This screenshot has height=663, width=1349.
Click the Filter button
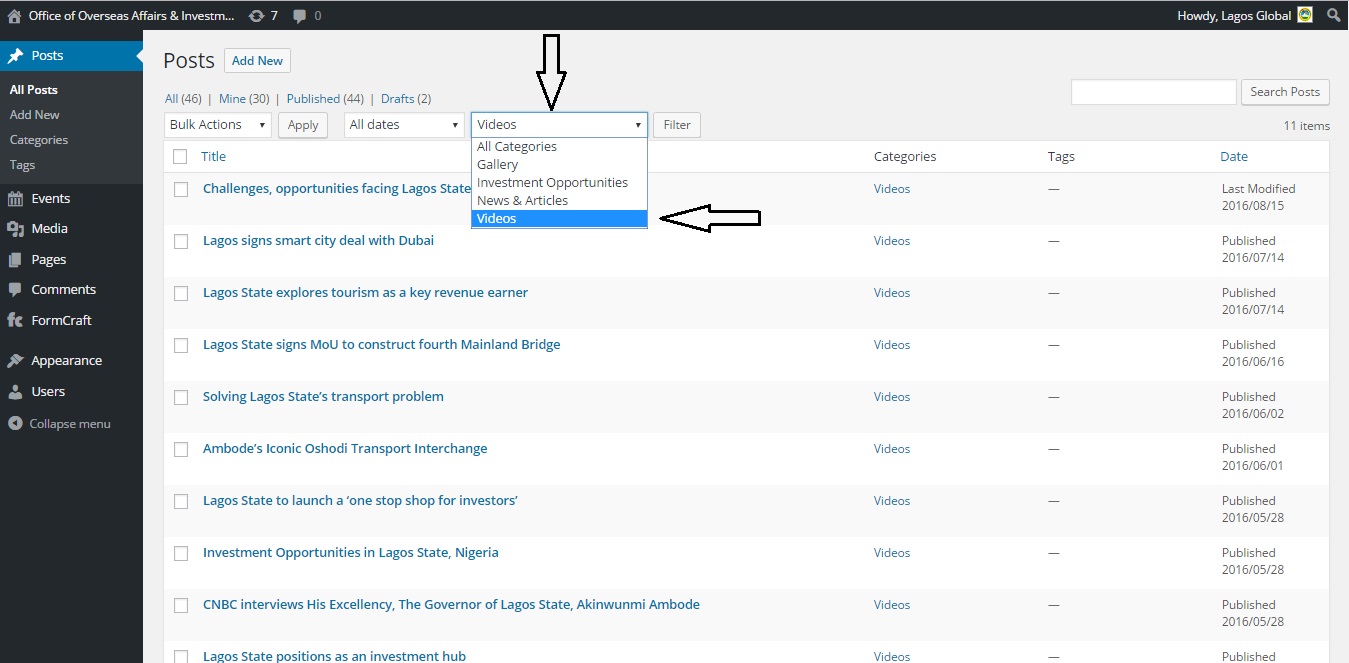click(x=677, y=125)
